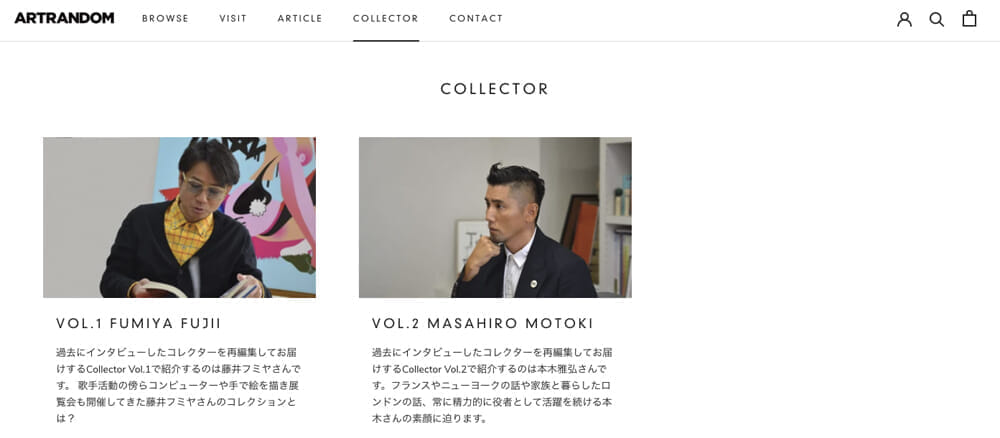Open the BROWSE menu item
This screenshot has height=438, width=1000.
point(165,18)
